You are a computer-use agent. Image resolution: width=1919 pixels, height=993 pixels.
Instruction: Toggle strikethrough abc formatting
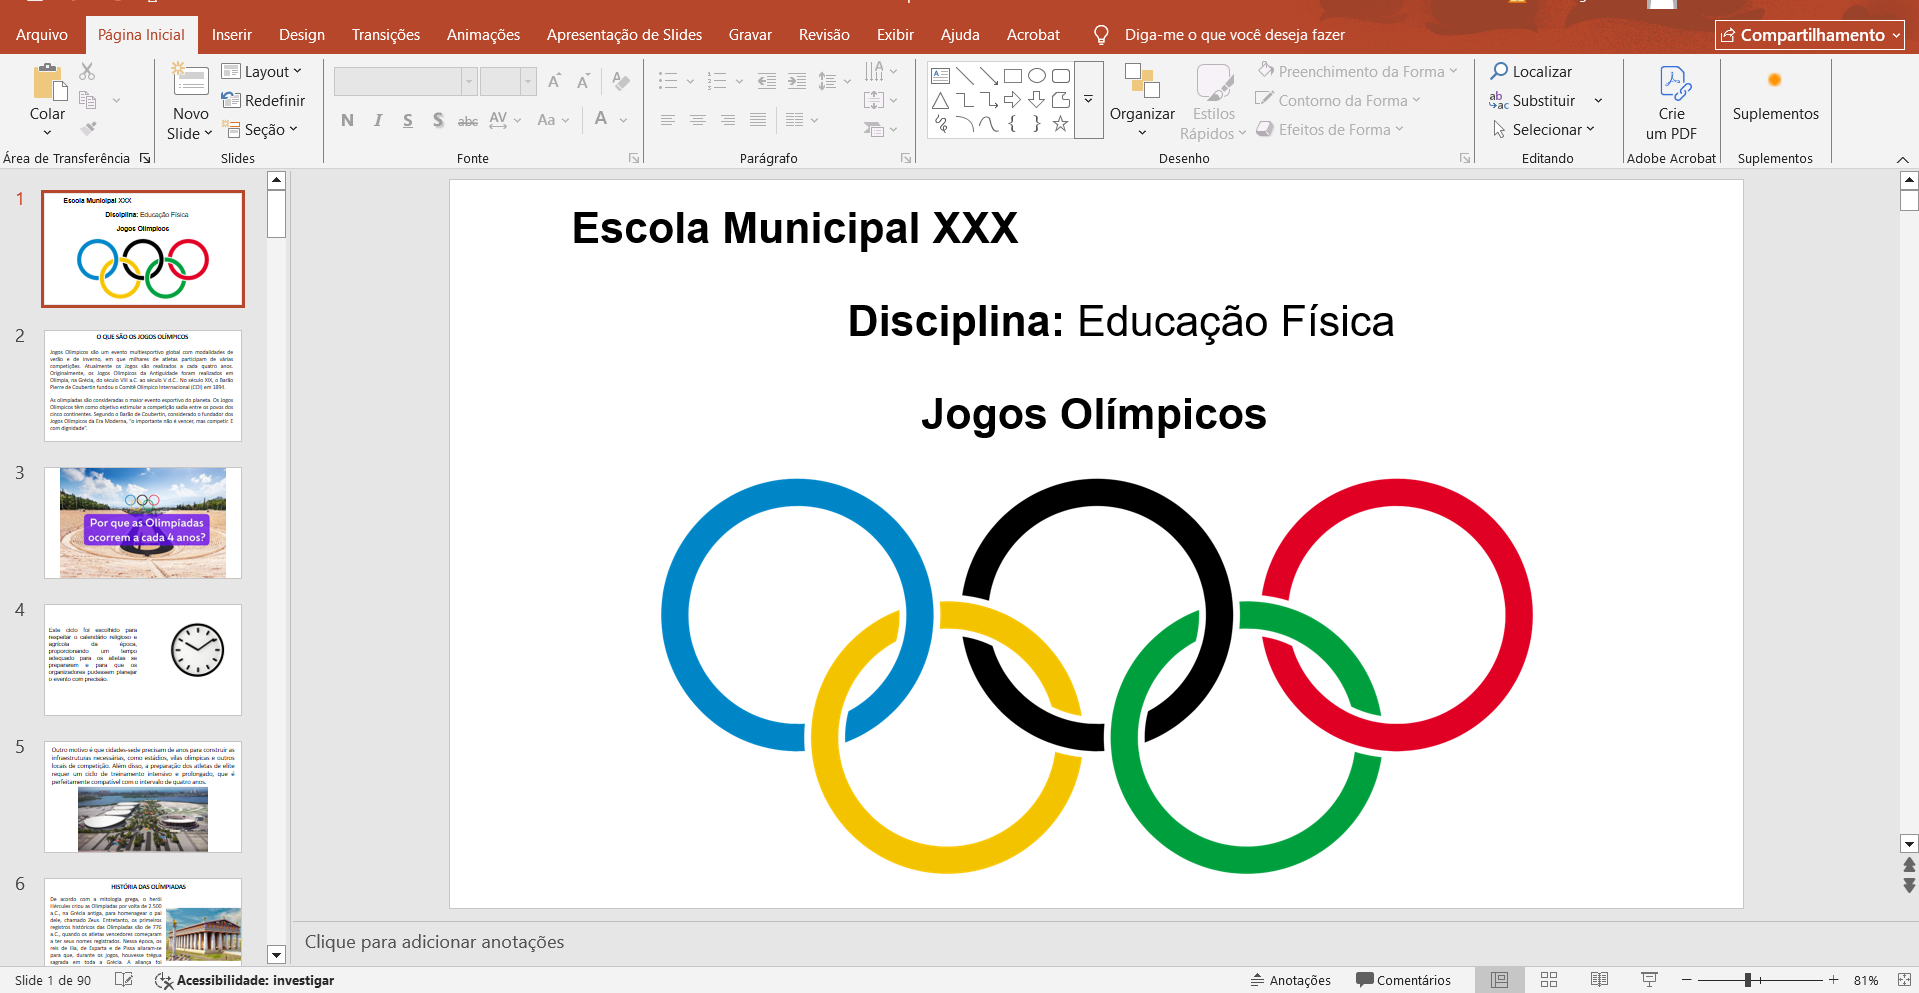tap(468, 120)
